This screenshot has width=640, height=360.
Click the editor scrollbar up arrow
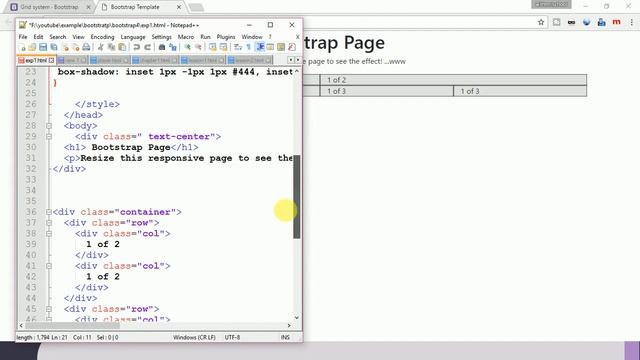click(x=297, y=71)
